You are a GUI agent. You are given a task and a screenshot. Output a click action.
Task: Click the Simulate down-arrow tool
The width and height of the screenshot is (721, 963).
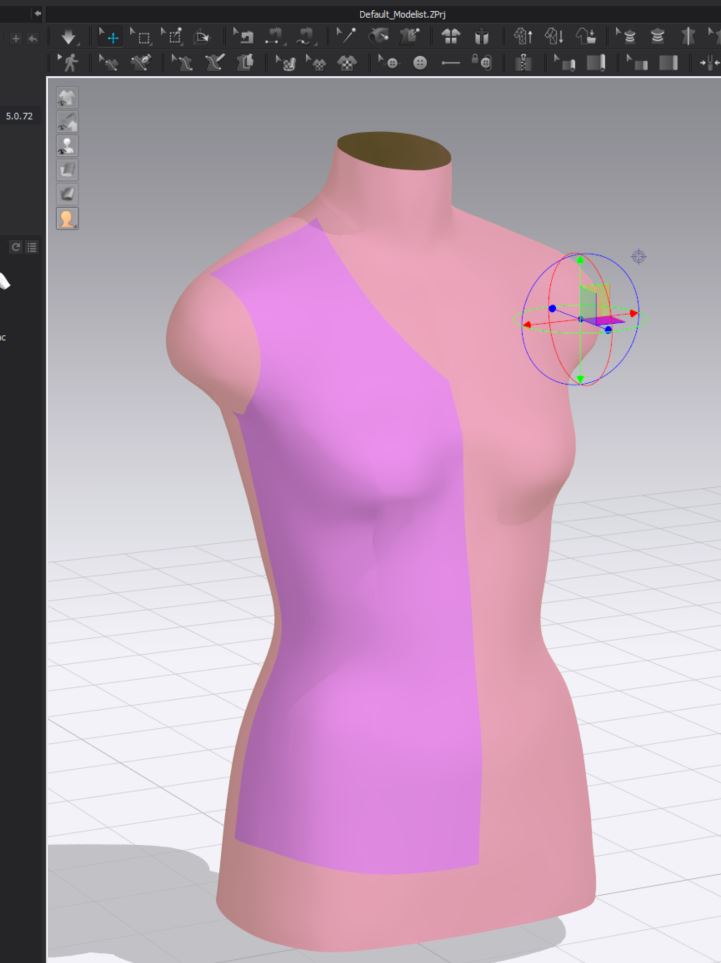tap(68, 37)
